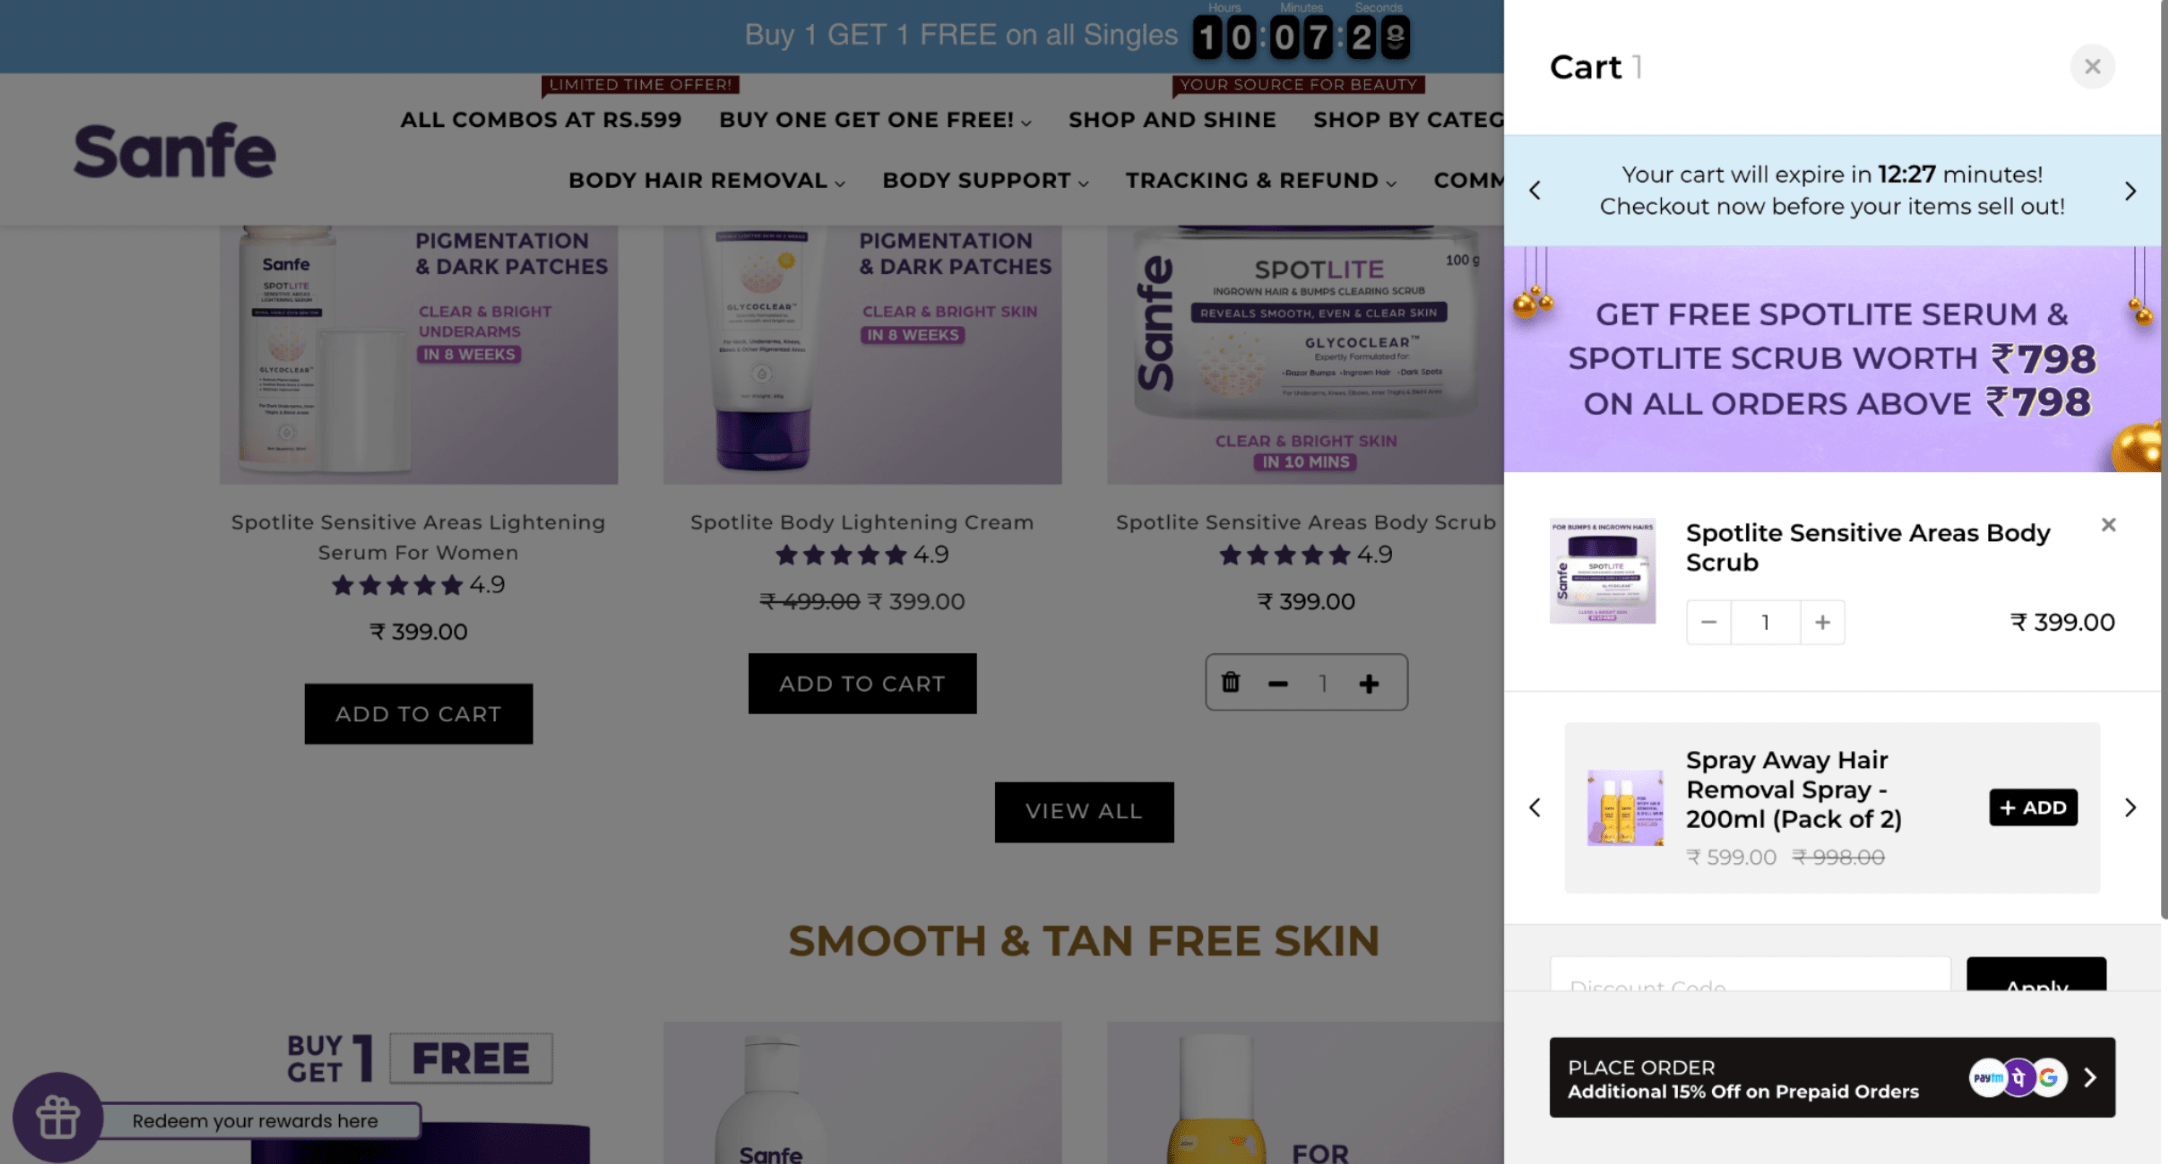Click plus icon beside trash on product card
This screenshot has height=1164, width=2168.
click(x=1369, y=683)
